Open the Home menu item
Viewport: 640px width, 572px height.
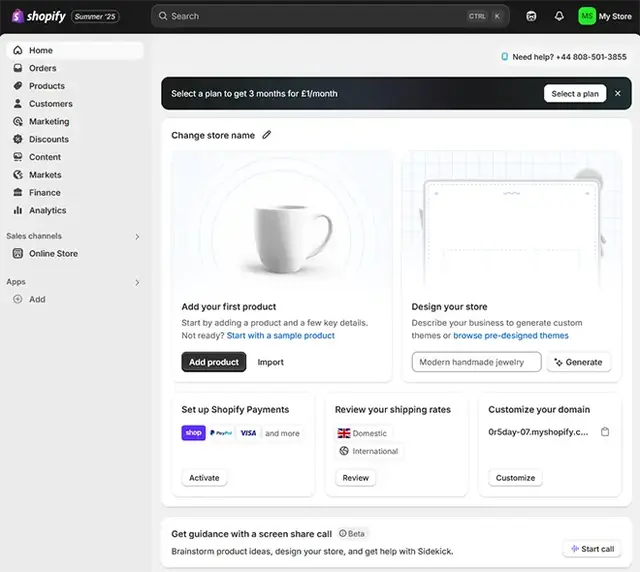tap(75, 50)
